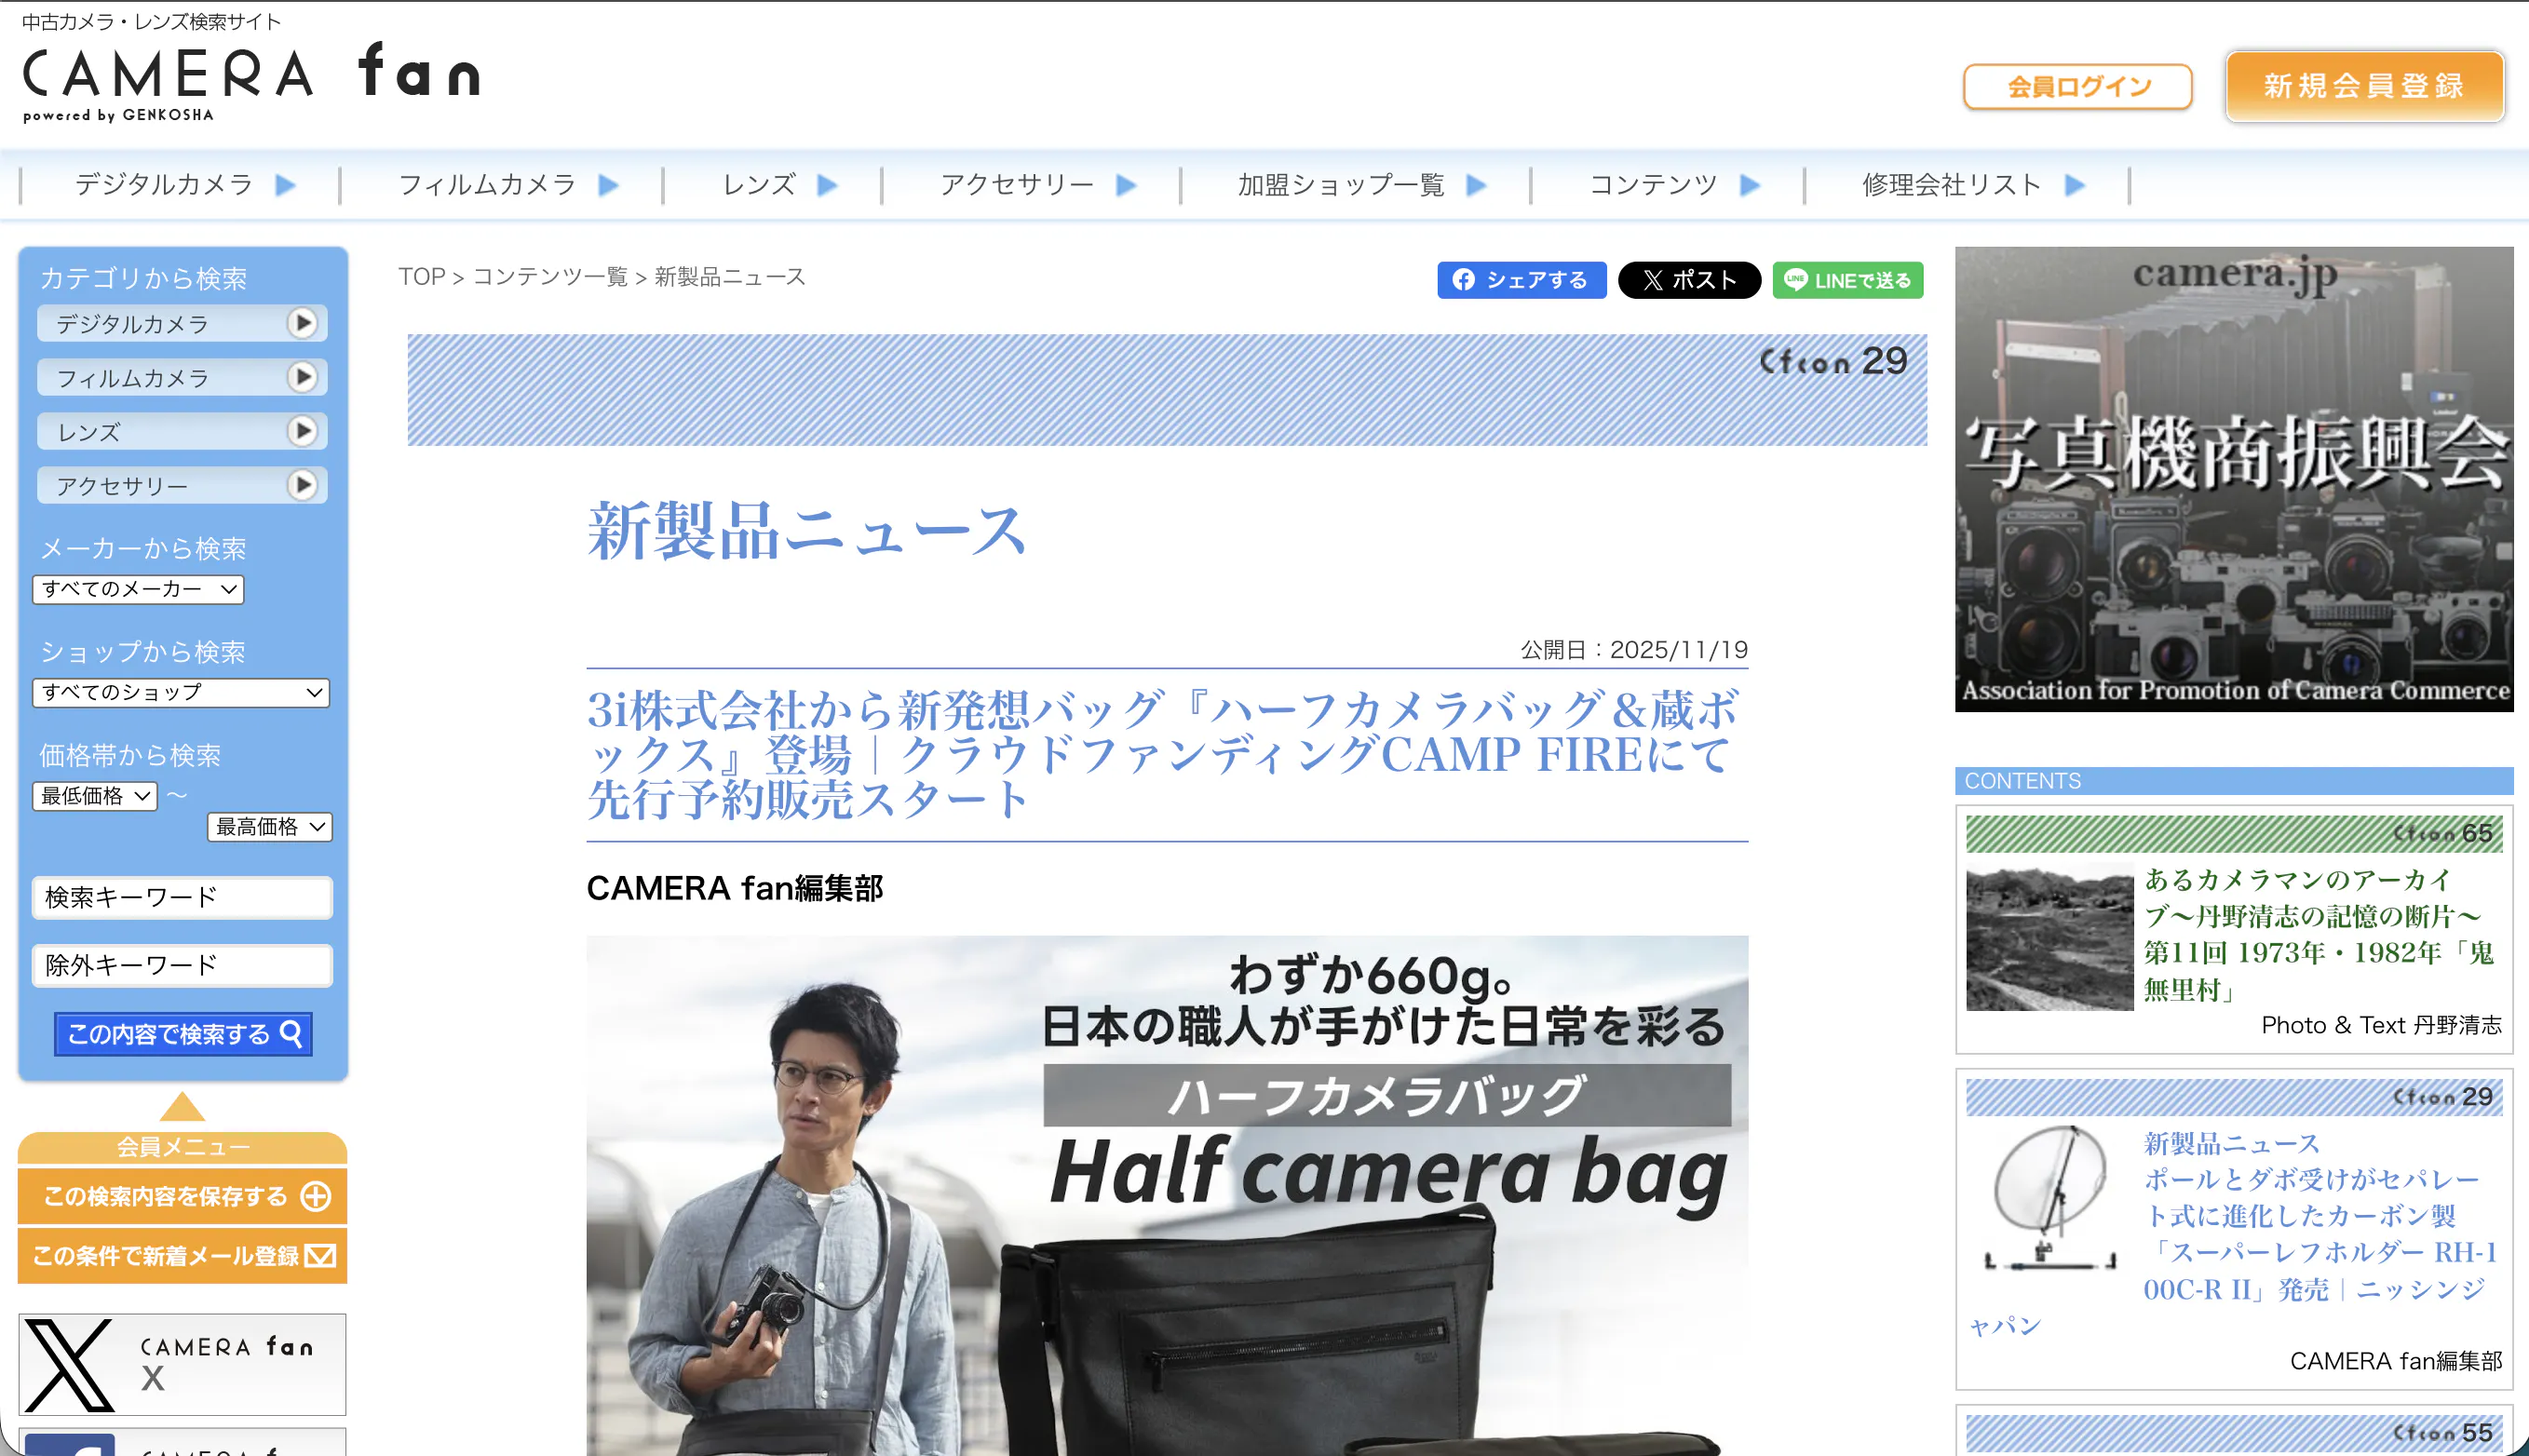Click the Facebook share button icon
Viewport: 2529px width, 1456px height.
1463,280
